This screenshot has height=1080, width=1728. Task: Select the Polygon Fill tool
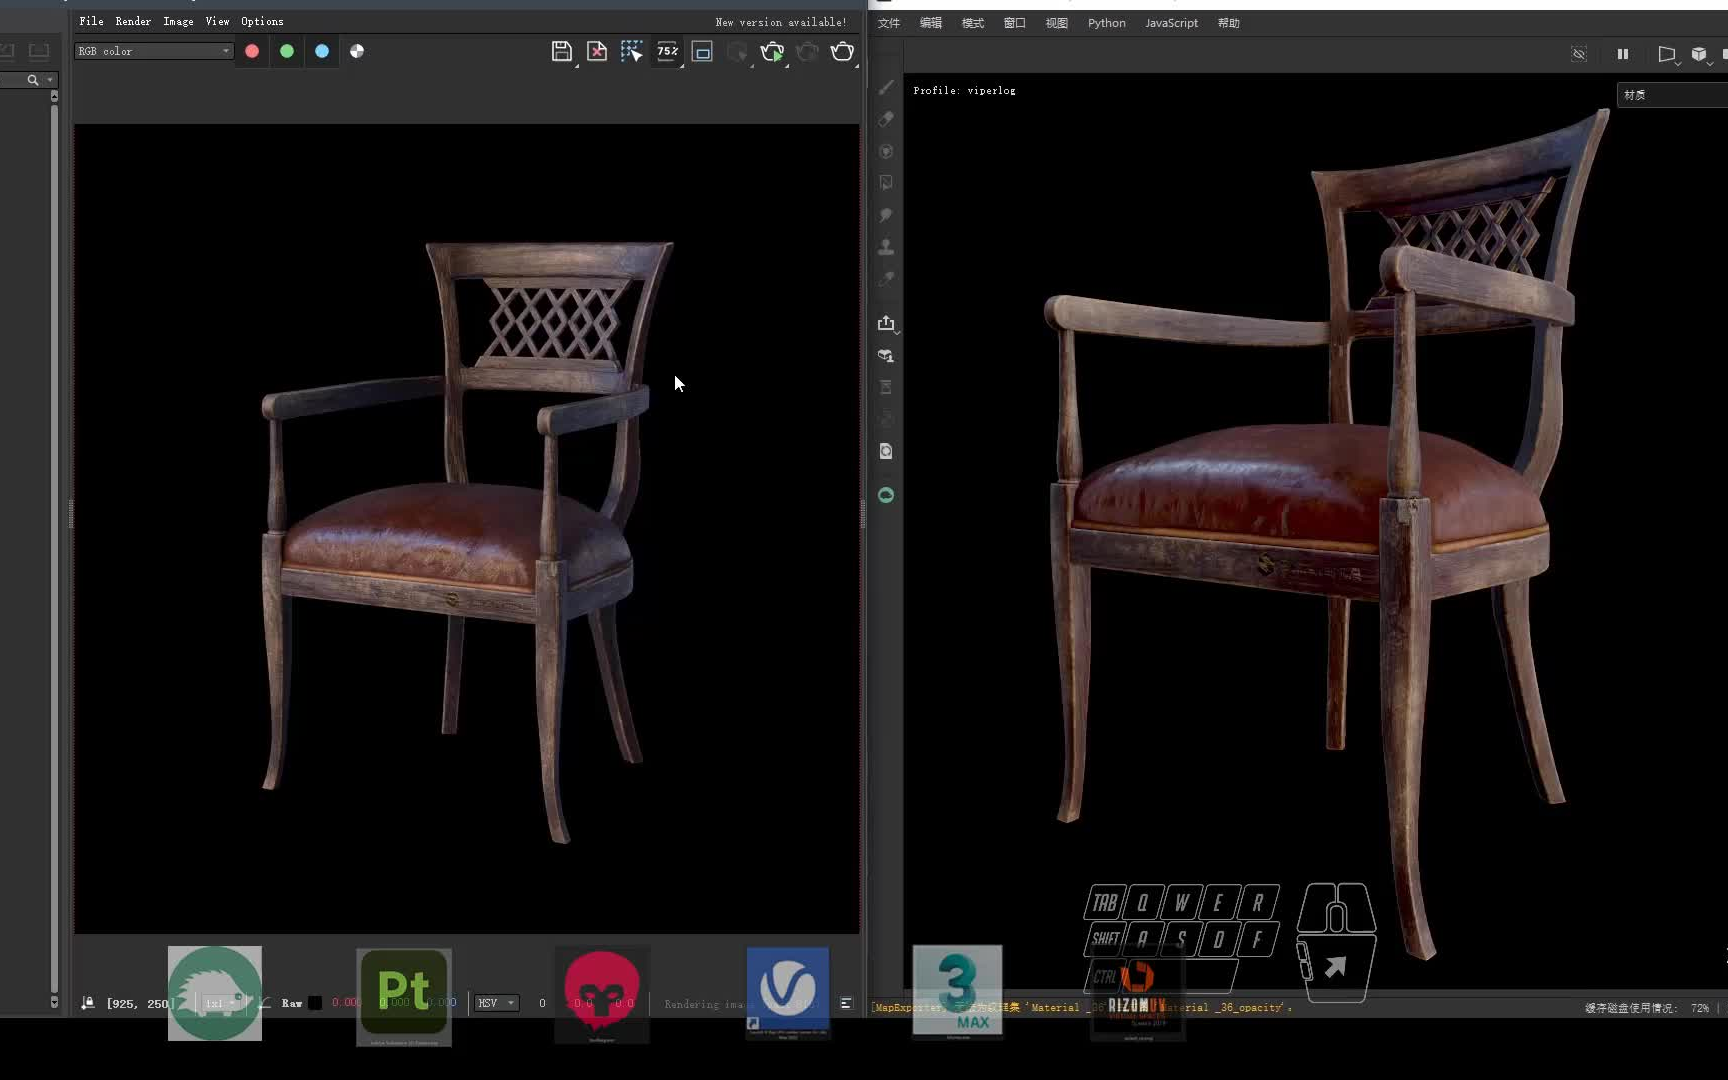click(x=886, y=183)
